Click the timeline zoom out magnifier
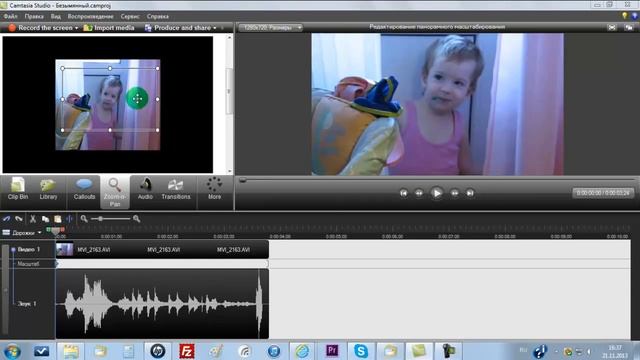The image size is (640, 360). pos(84,219)
